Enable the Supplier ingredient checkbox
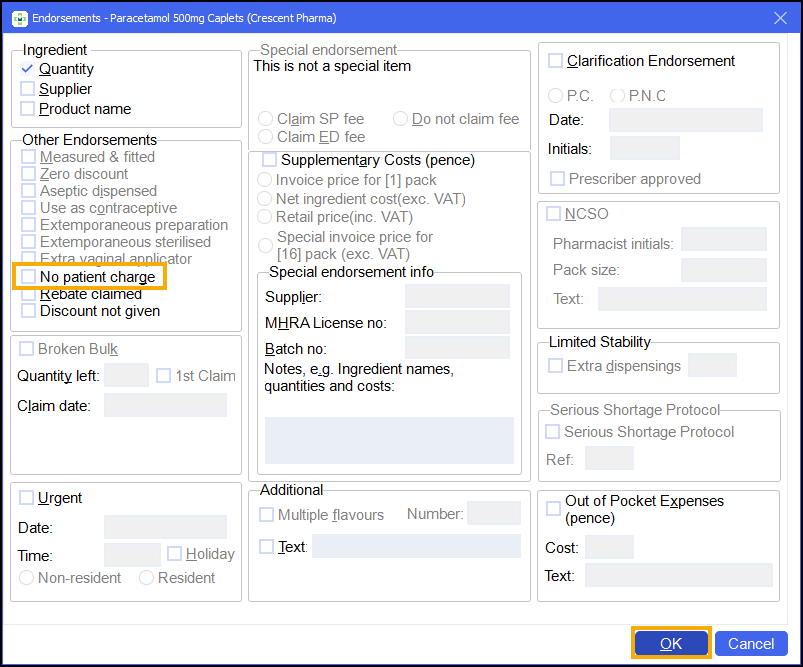Viewport: 803px width, 667px height. point(28,89)
